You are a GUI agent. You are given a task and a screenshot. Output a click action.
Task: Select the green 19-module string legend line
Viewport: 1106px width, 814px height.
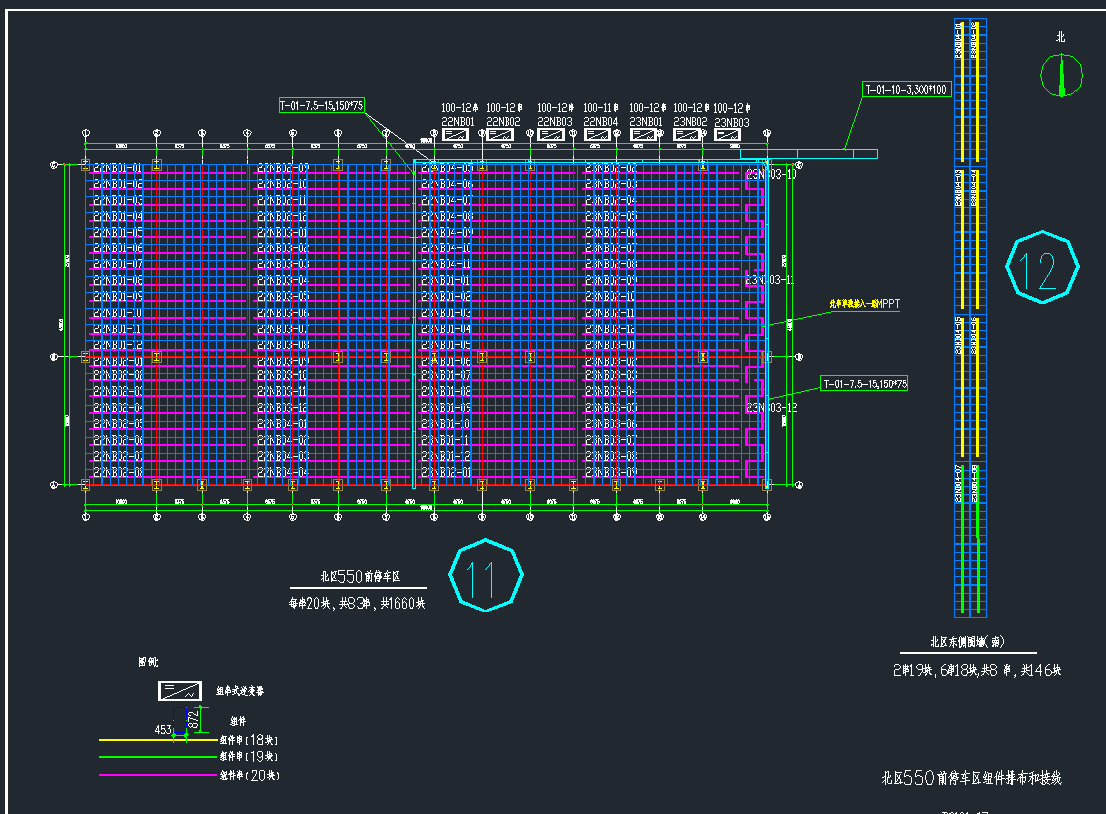[x=157, y=757]
